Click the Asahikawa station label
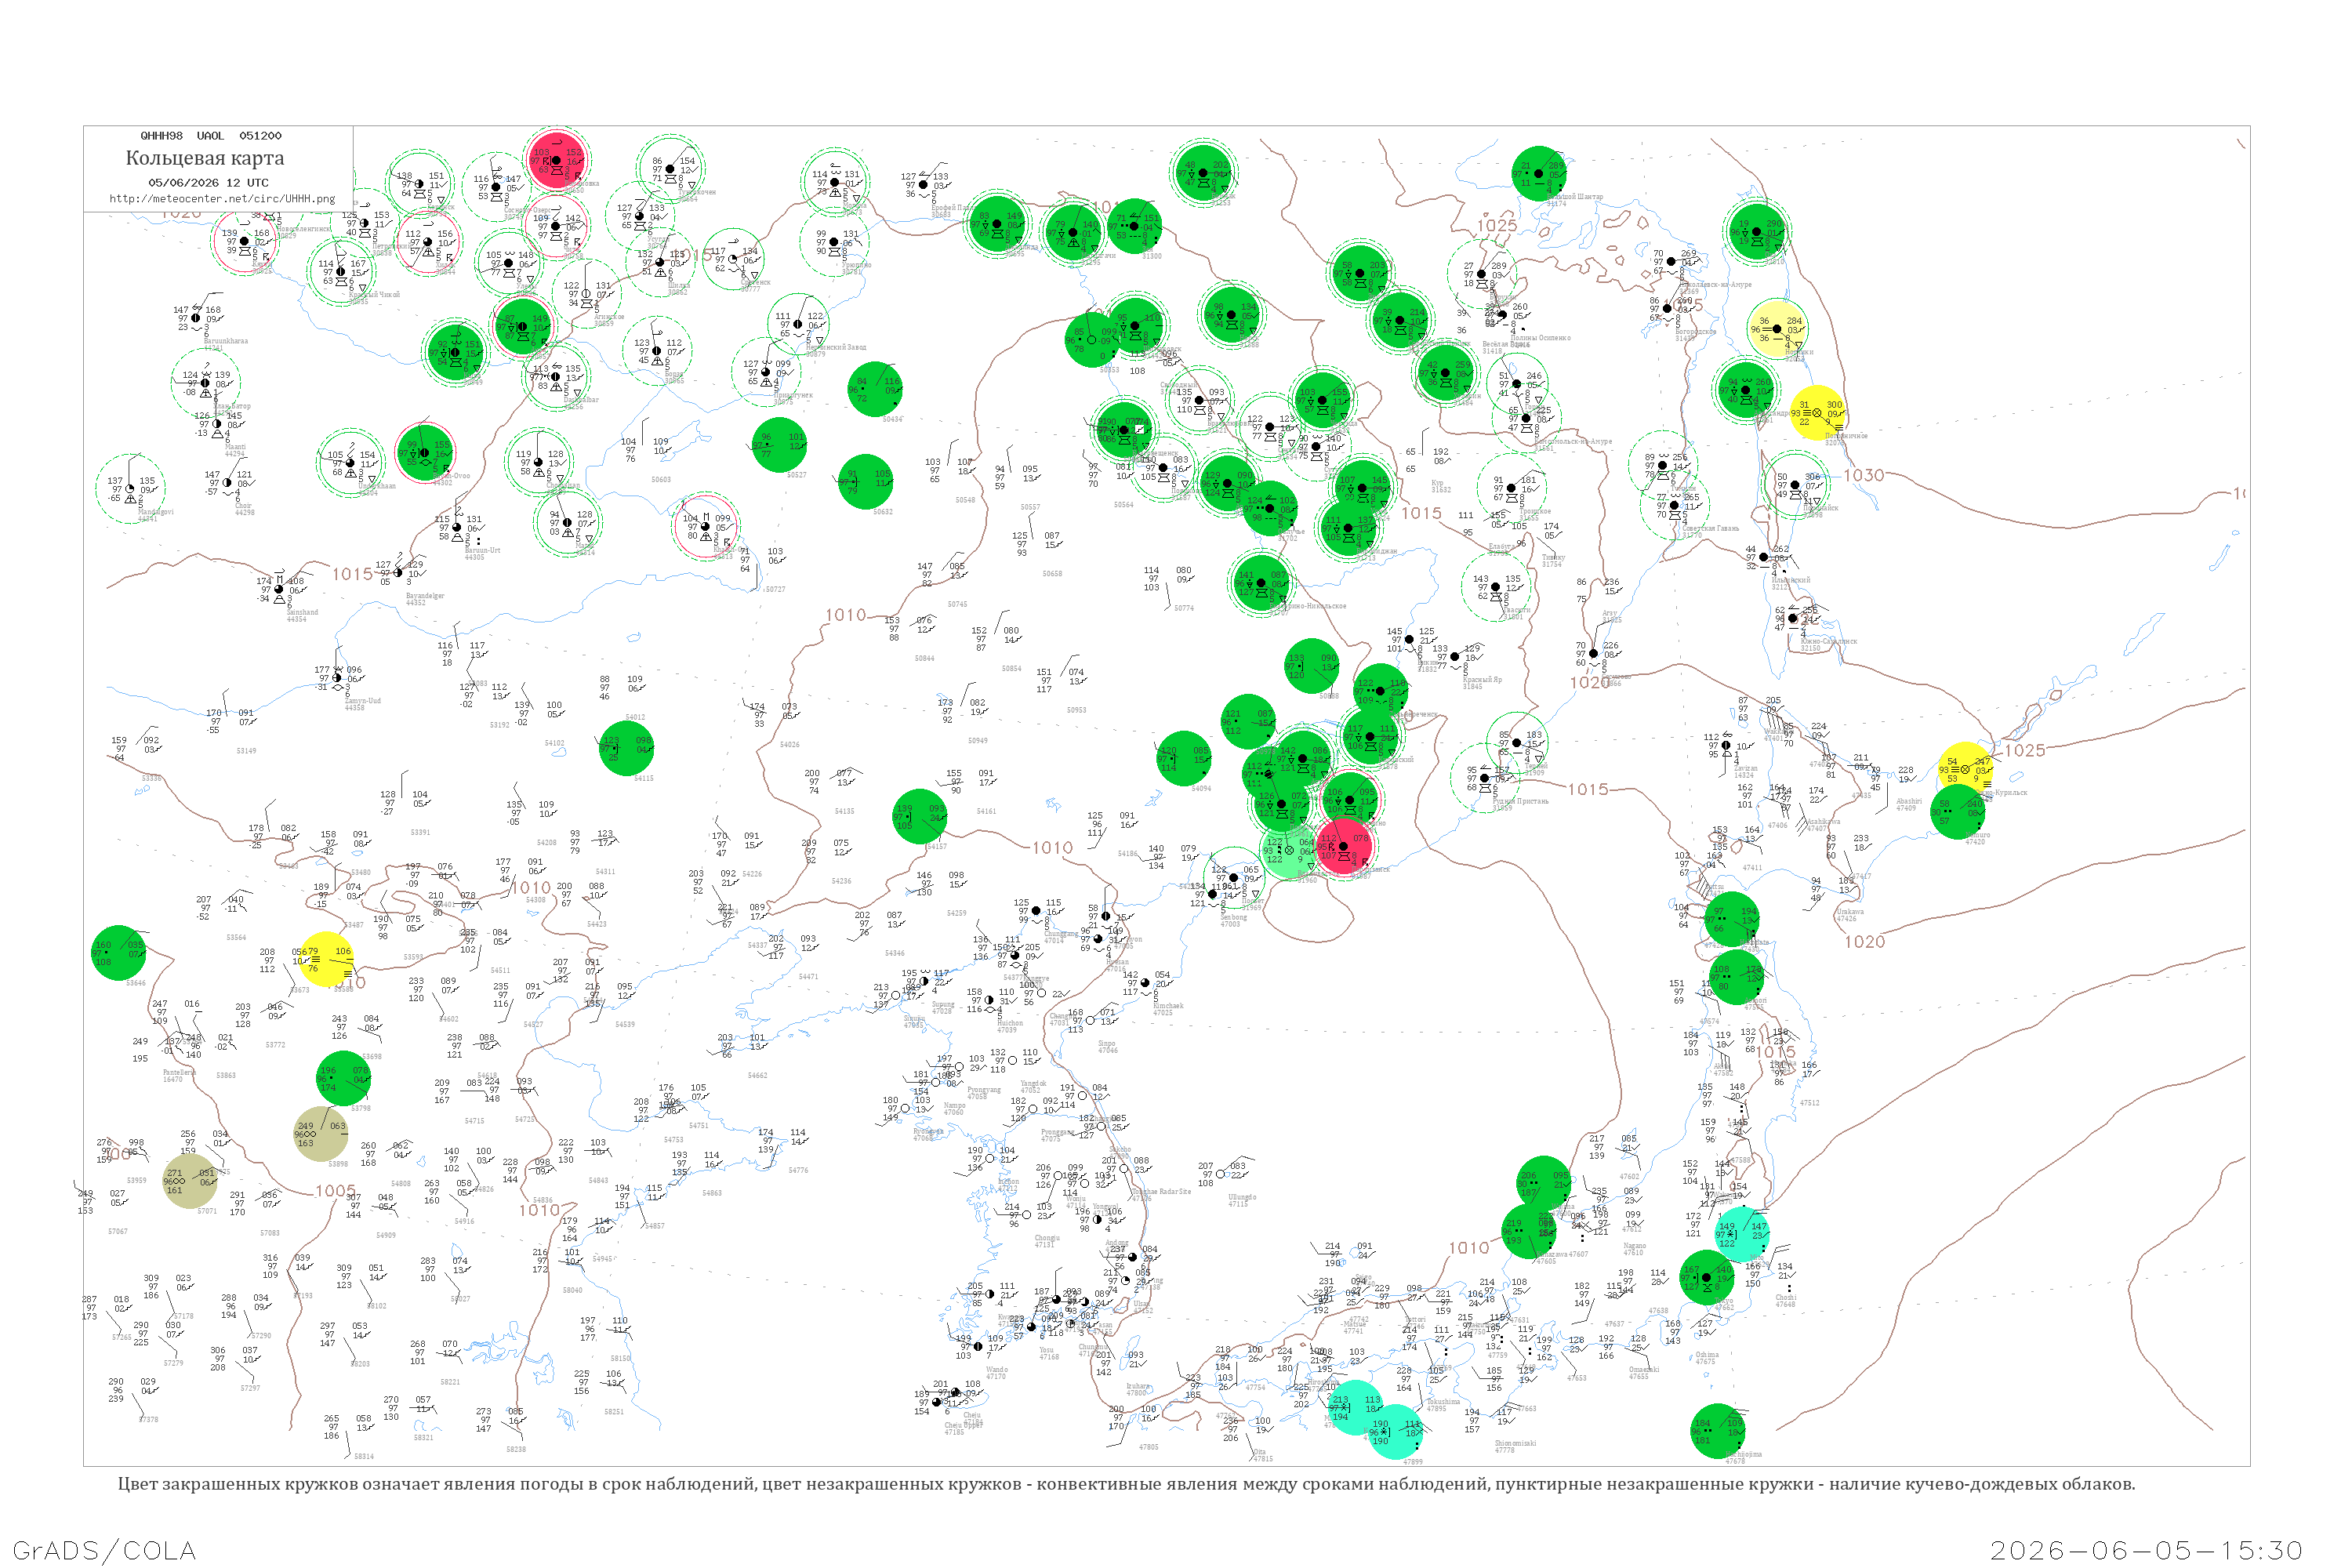This screenshot has width=2352, height=1568. 1823,822
